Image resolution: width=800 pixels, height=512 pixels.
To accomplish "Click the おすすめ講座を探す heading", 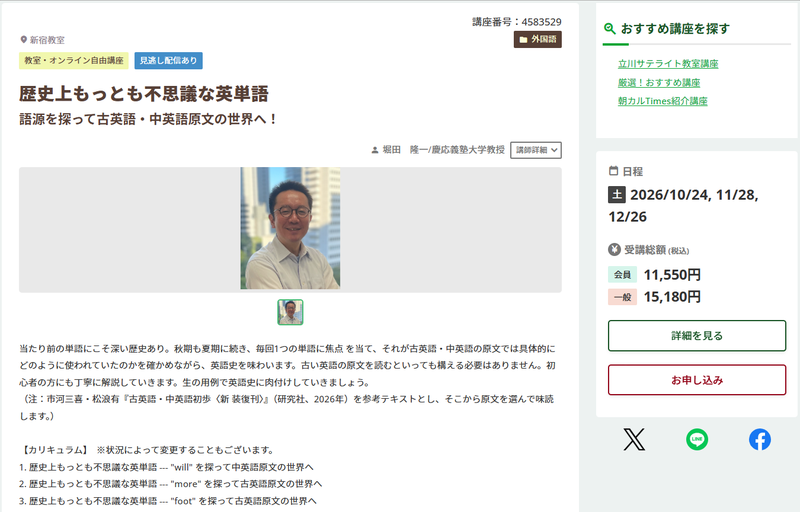I will click(x=675, y=29).
